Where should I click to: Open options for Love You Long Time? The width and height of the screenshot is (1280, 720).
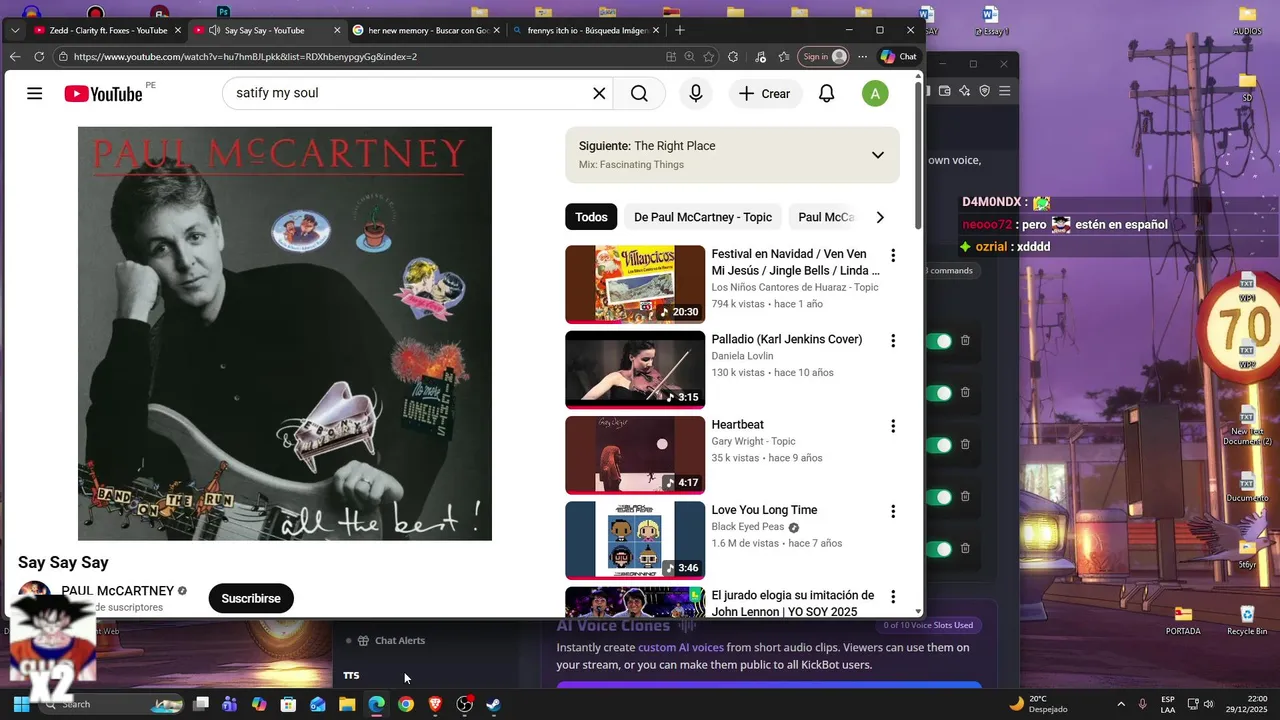(893, 511)
